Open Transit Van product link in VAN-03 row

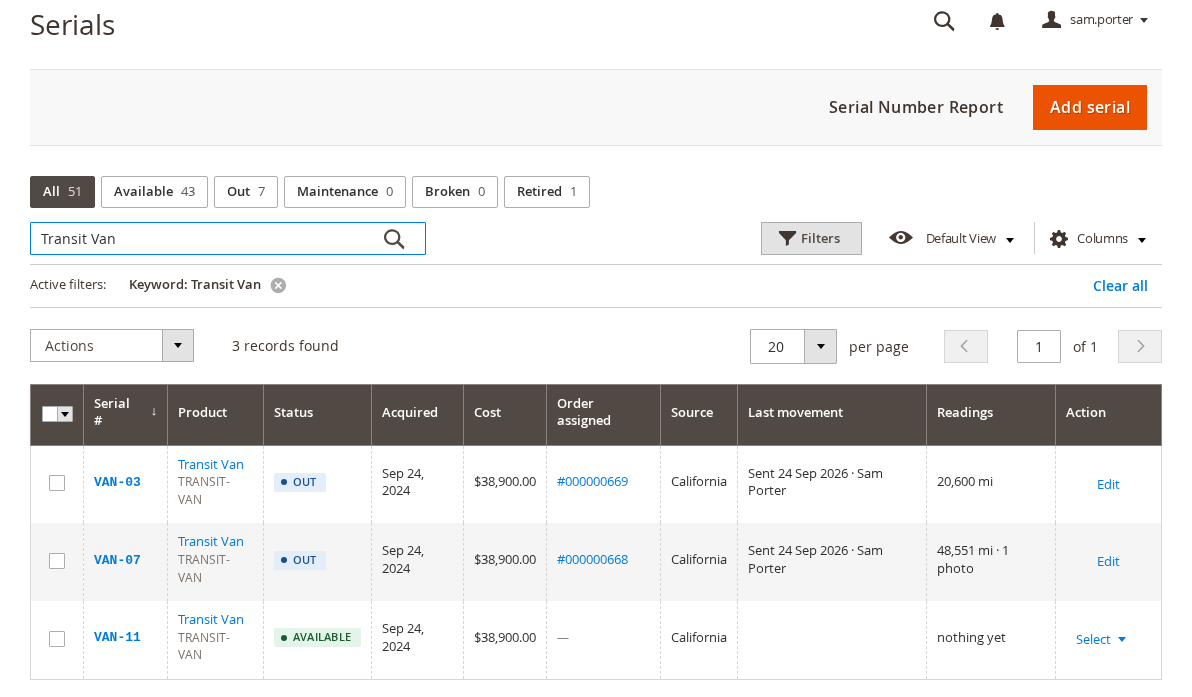click(211, 464)
